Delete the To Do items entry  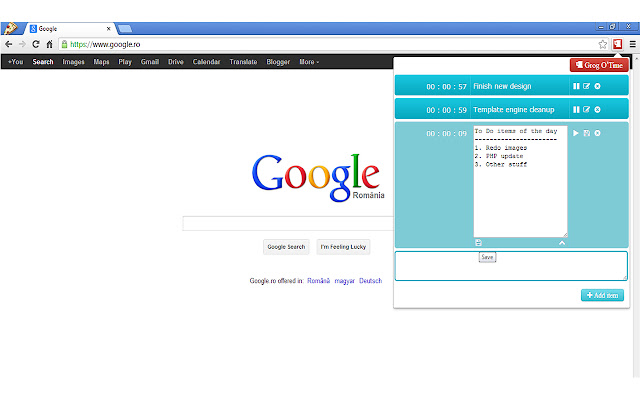coord(598,133)
